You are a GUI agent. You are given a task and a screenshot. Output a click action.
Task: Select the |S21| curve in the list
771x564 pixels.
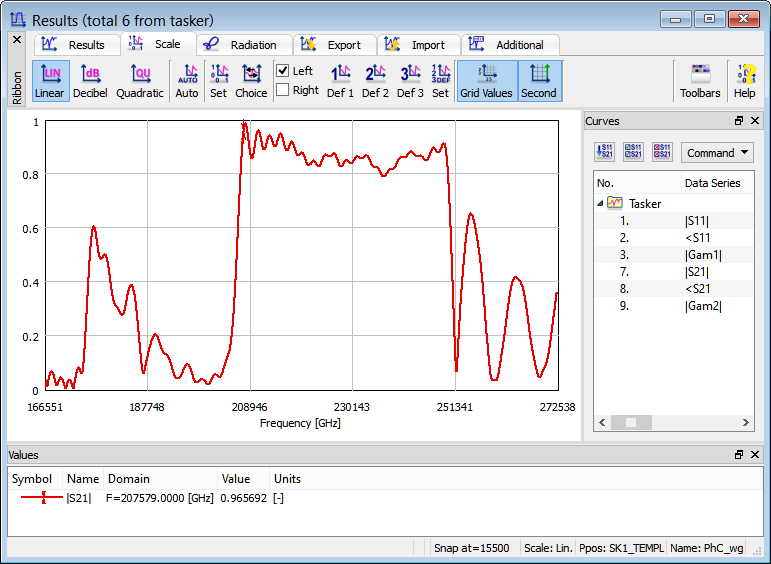pyautogui.click(x=696, y=271)
